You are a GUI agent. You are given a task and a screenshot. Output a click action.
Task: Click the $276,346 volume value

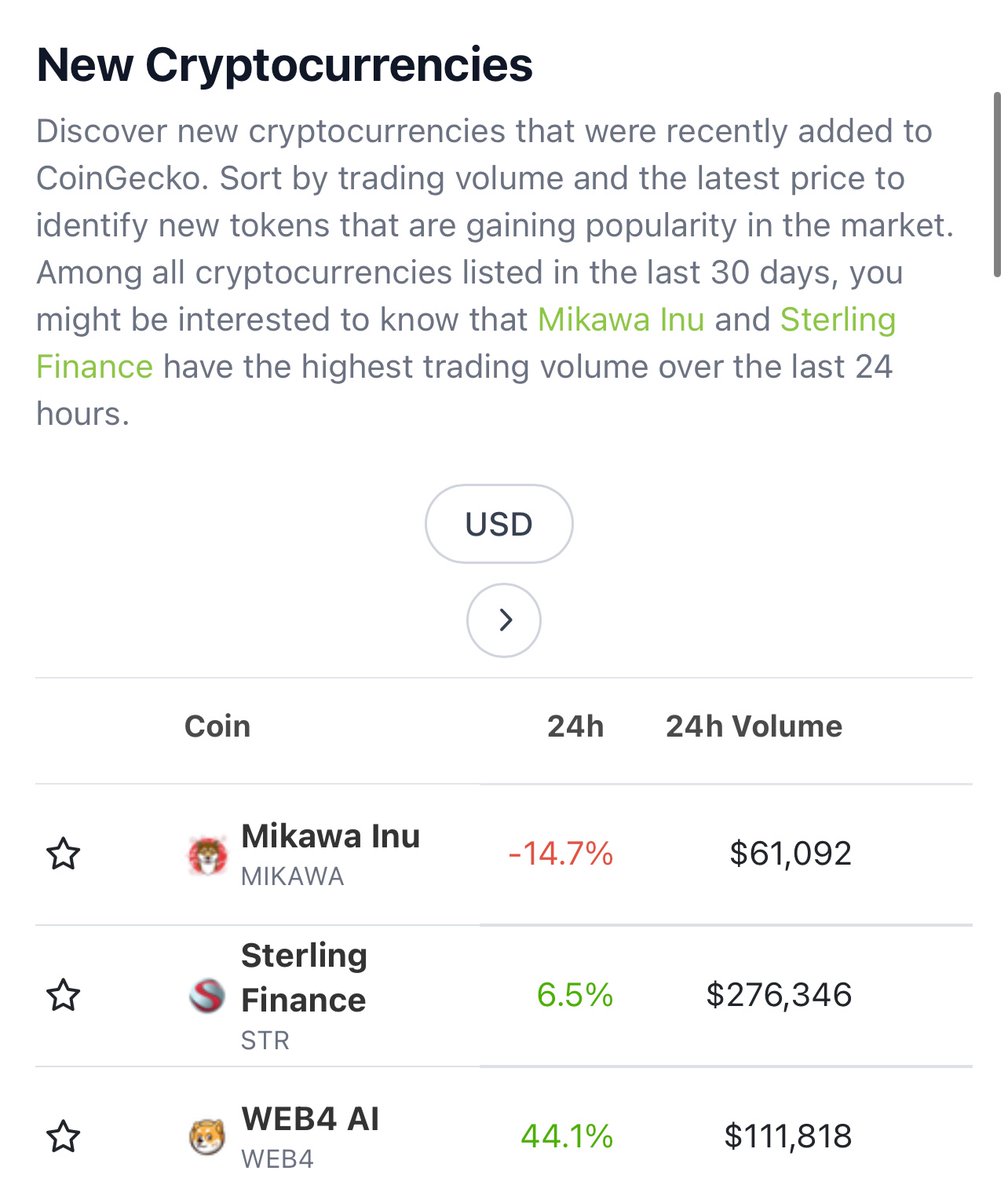pos(779,995)
